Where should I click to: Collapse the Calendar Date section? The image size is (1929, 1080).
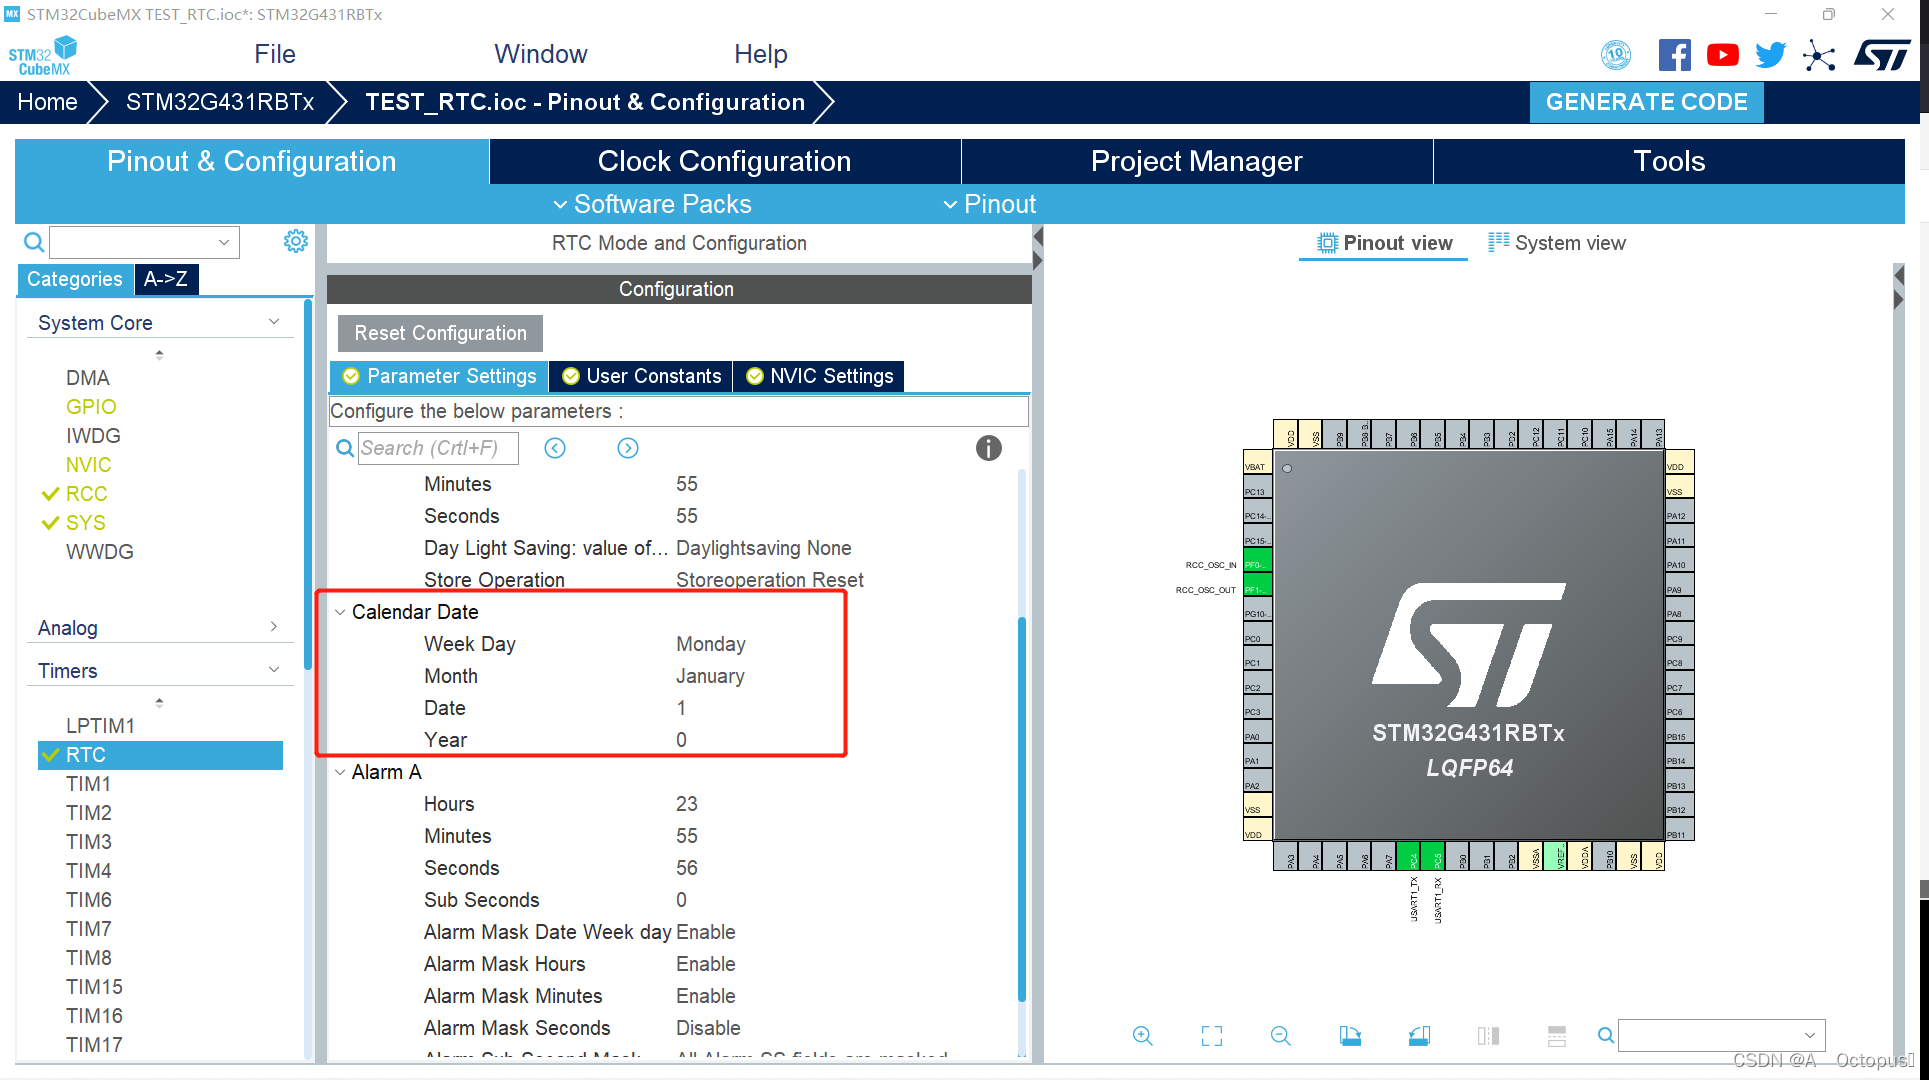click(x=340, y=611)
